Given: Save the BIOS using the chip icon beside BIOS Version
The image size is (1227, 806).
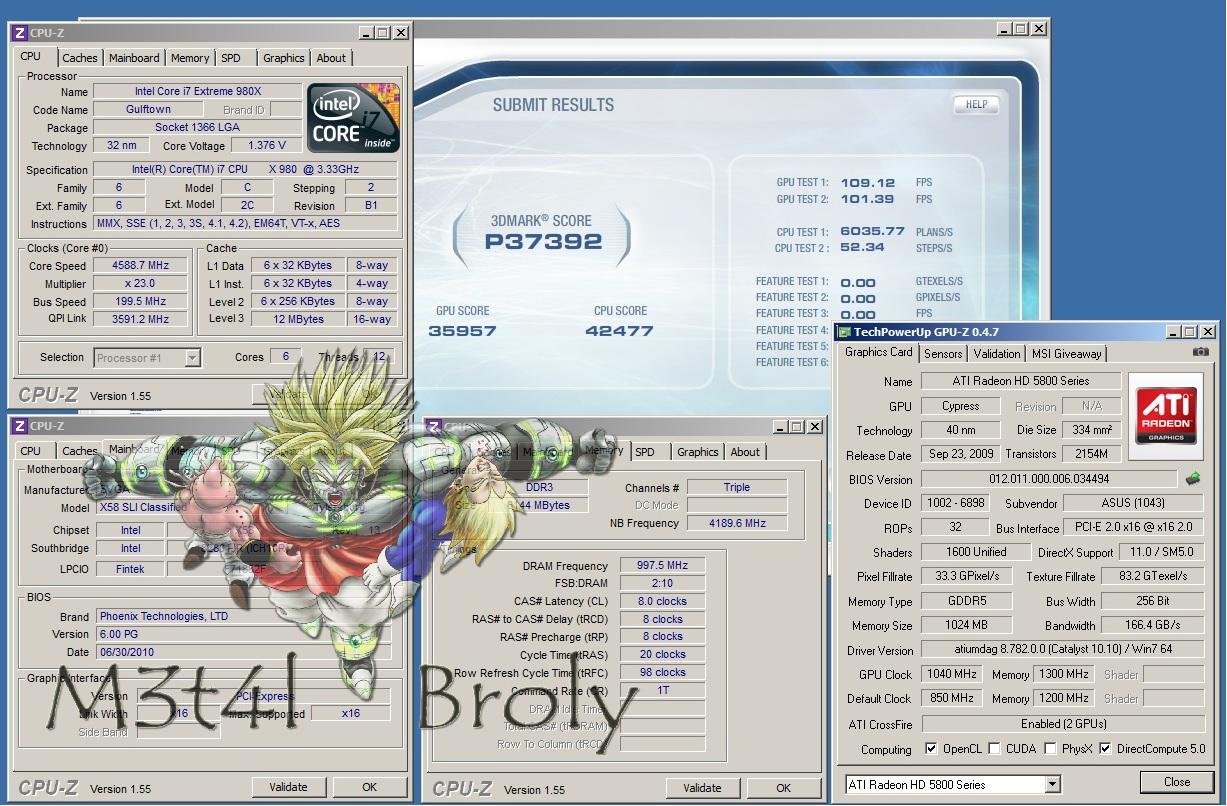Looking at the screenshot, I should tap(1192, 479).
